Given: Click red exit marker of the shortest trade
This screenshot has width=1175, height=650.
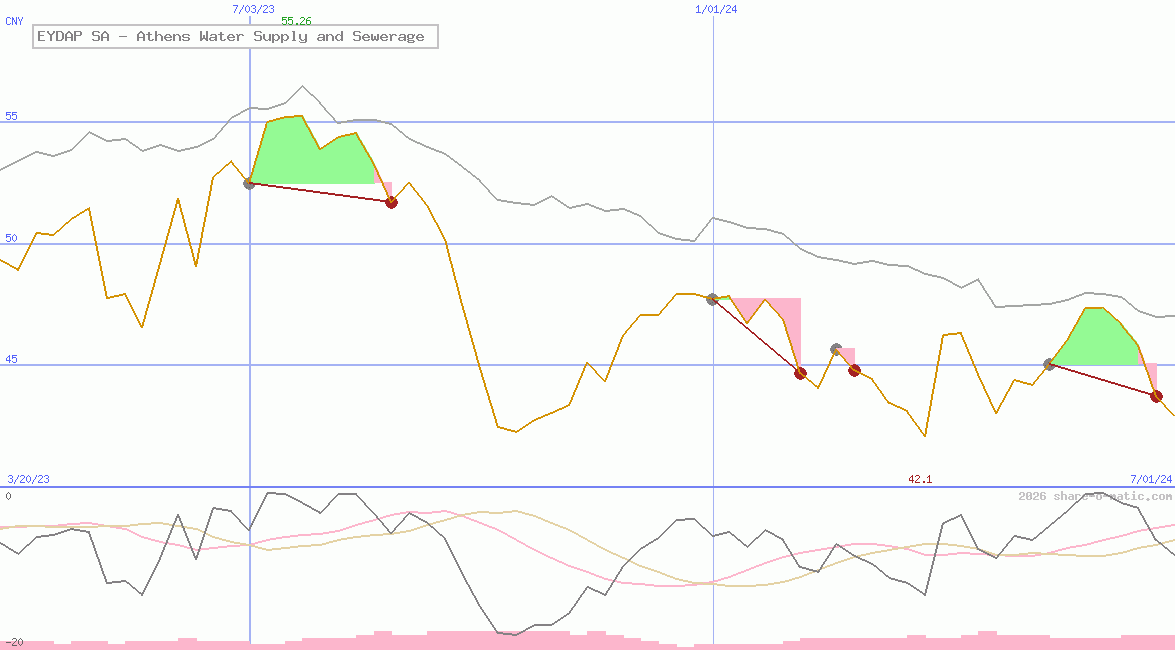Looking at the screenshot, I should click(854, 370).
